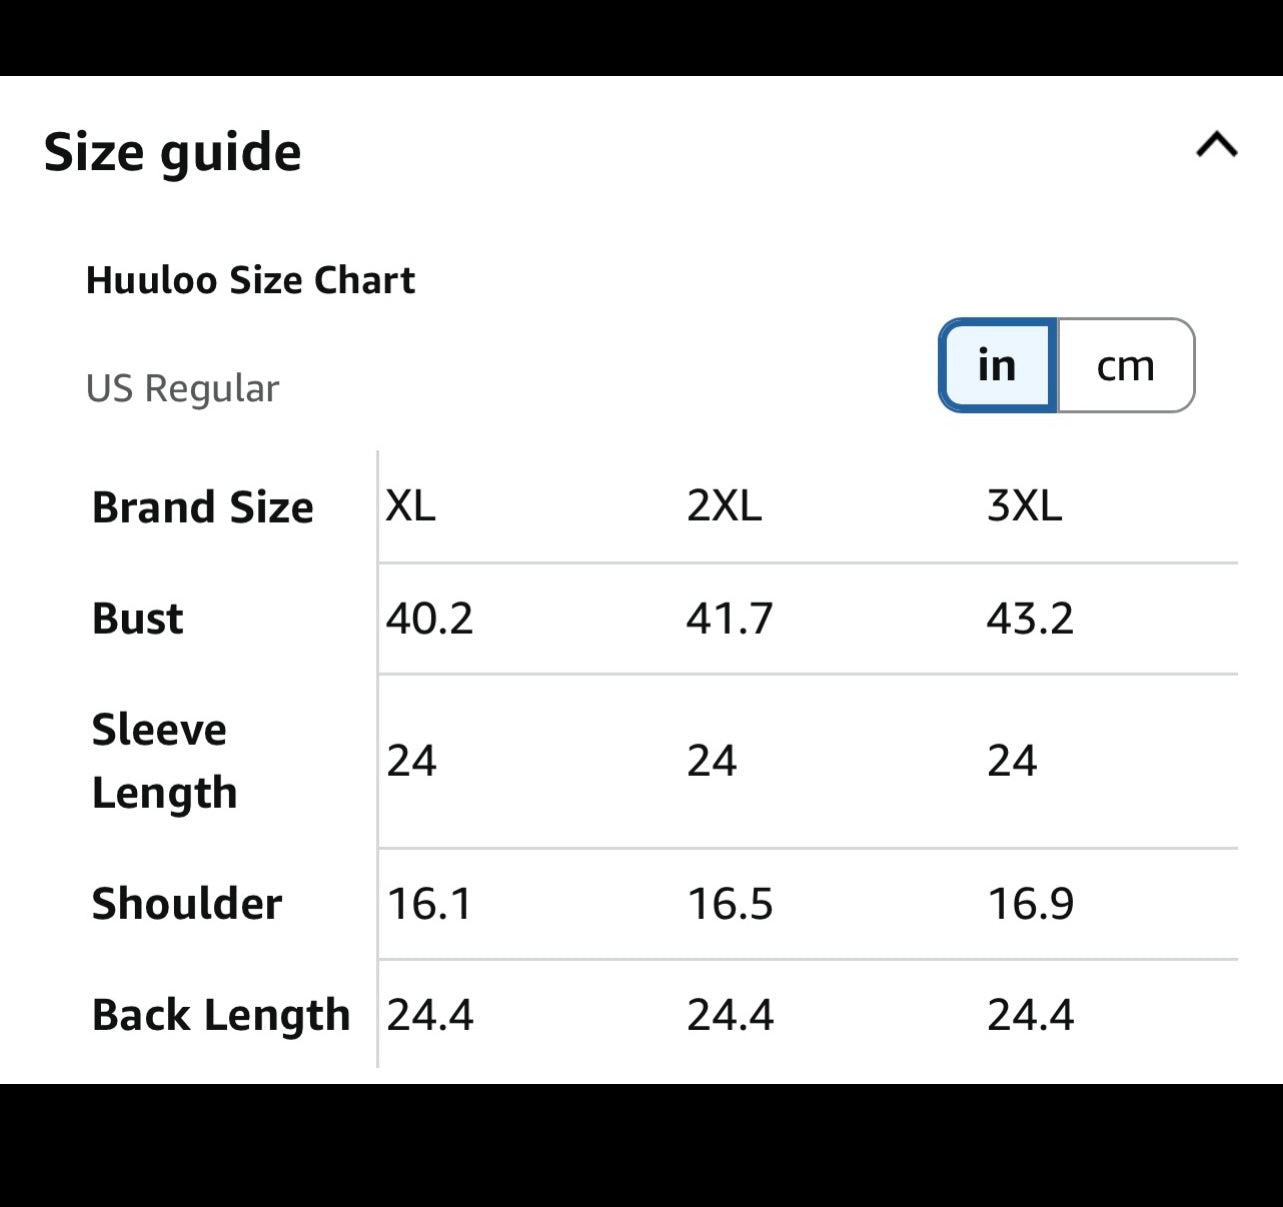Viewport: 1283px width, 1207px height.
Task: Select the 3XL shoulder value 16.9
Action: coord(1030,904)
